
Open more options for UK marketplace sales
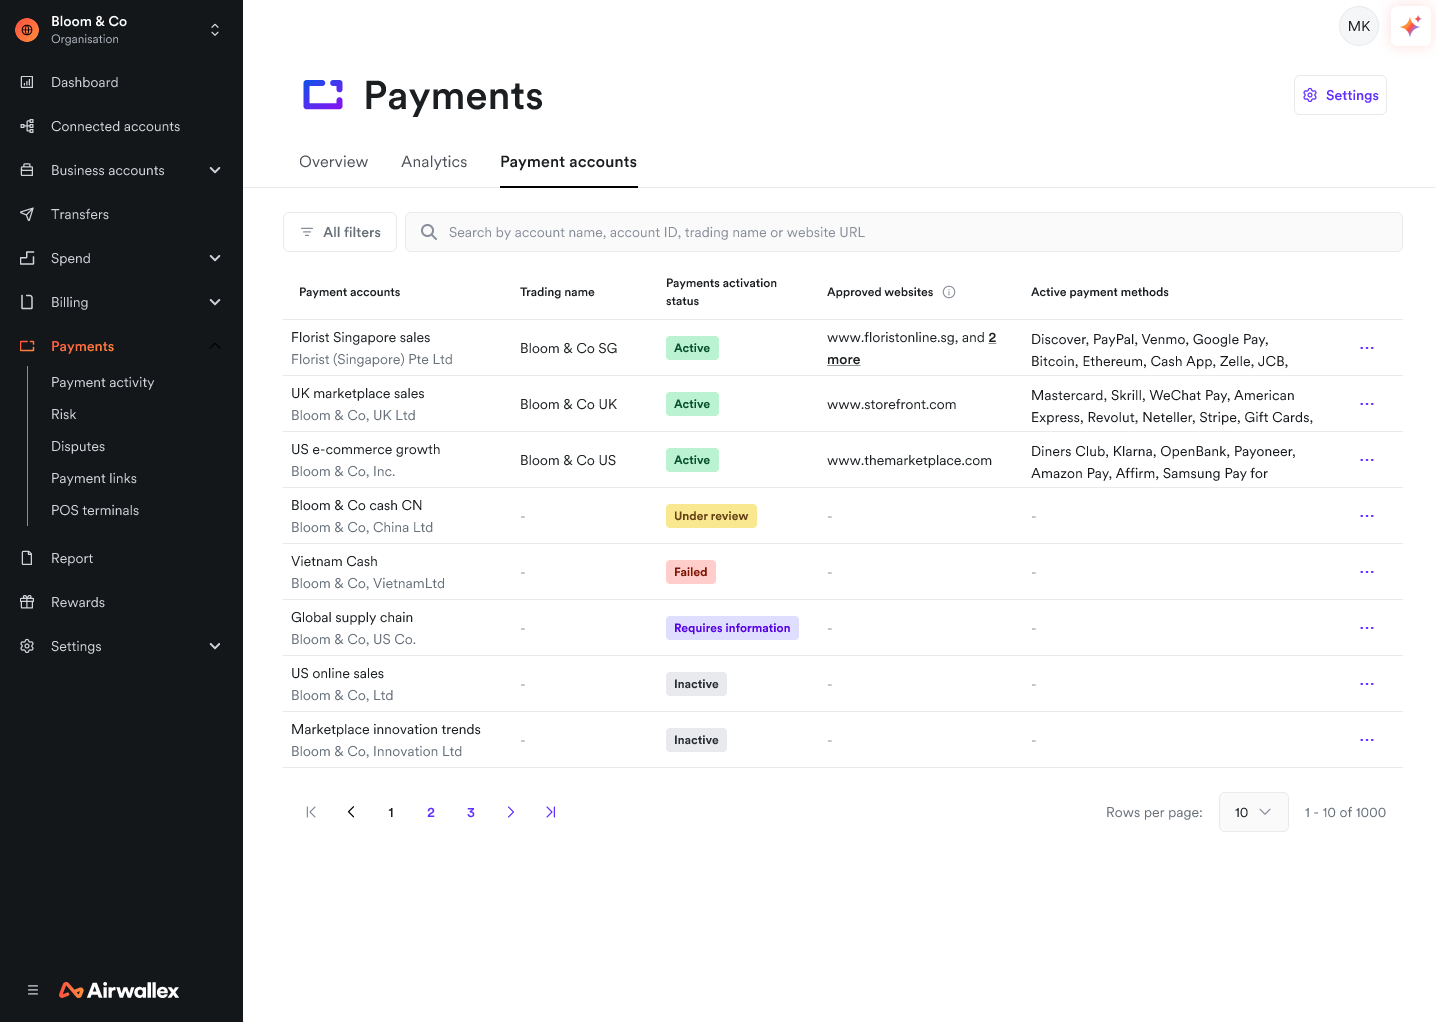[x=1367, y=404]
